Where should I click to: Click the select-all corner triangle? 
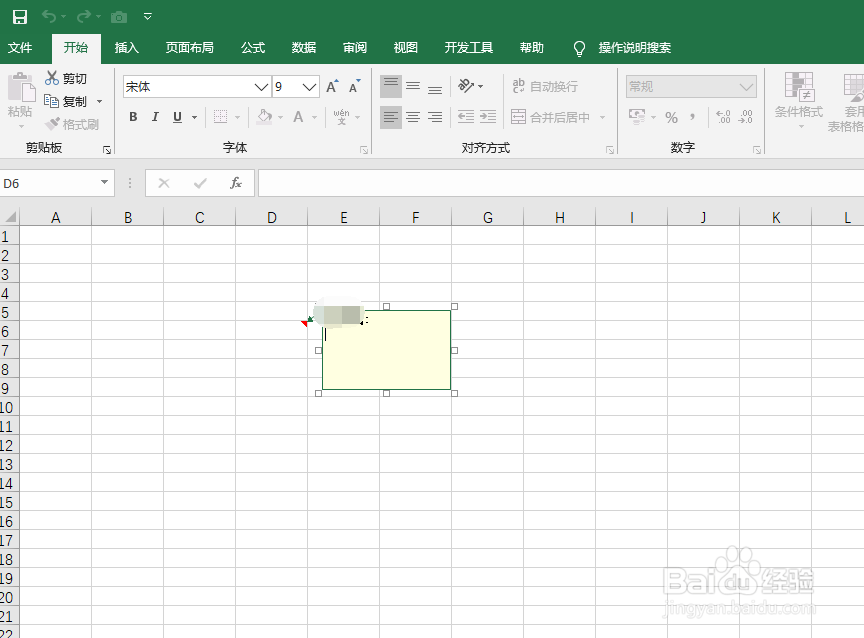(10, 217)
